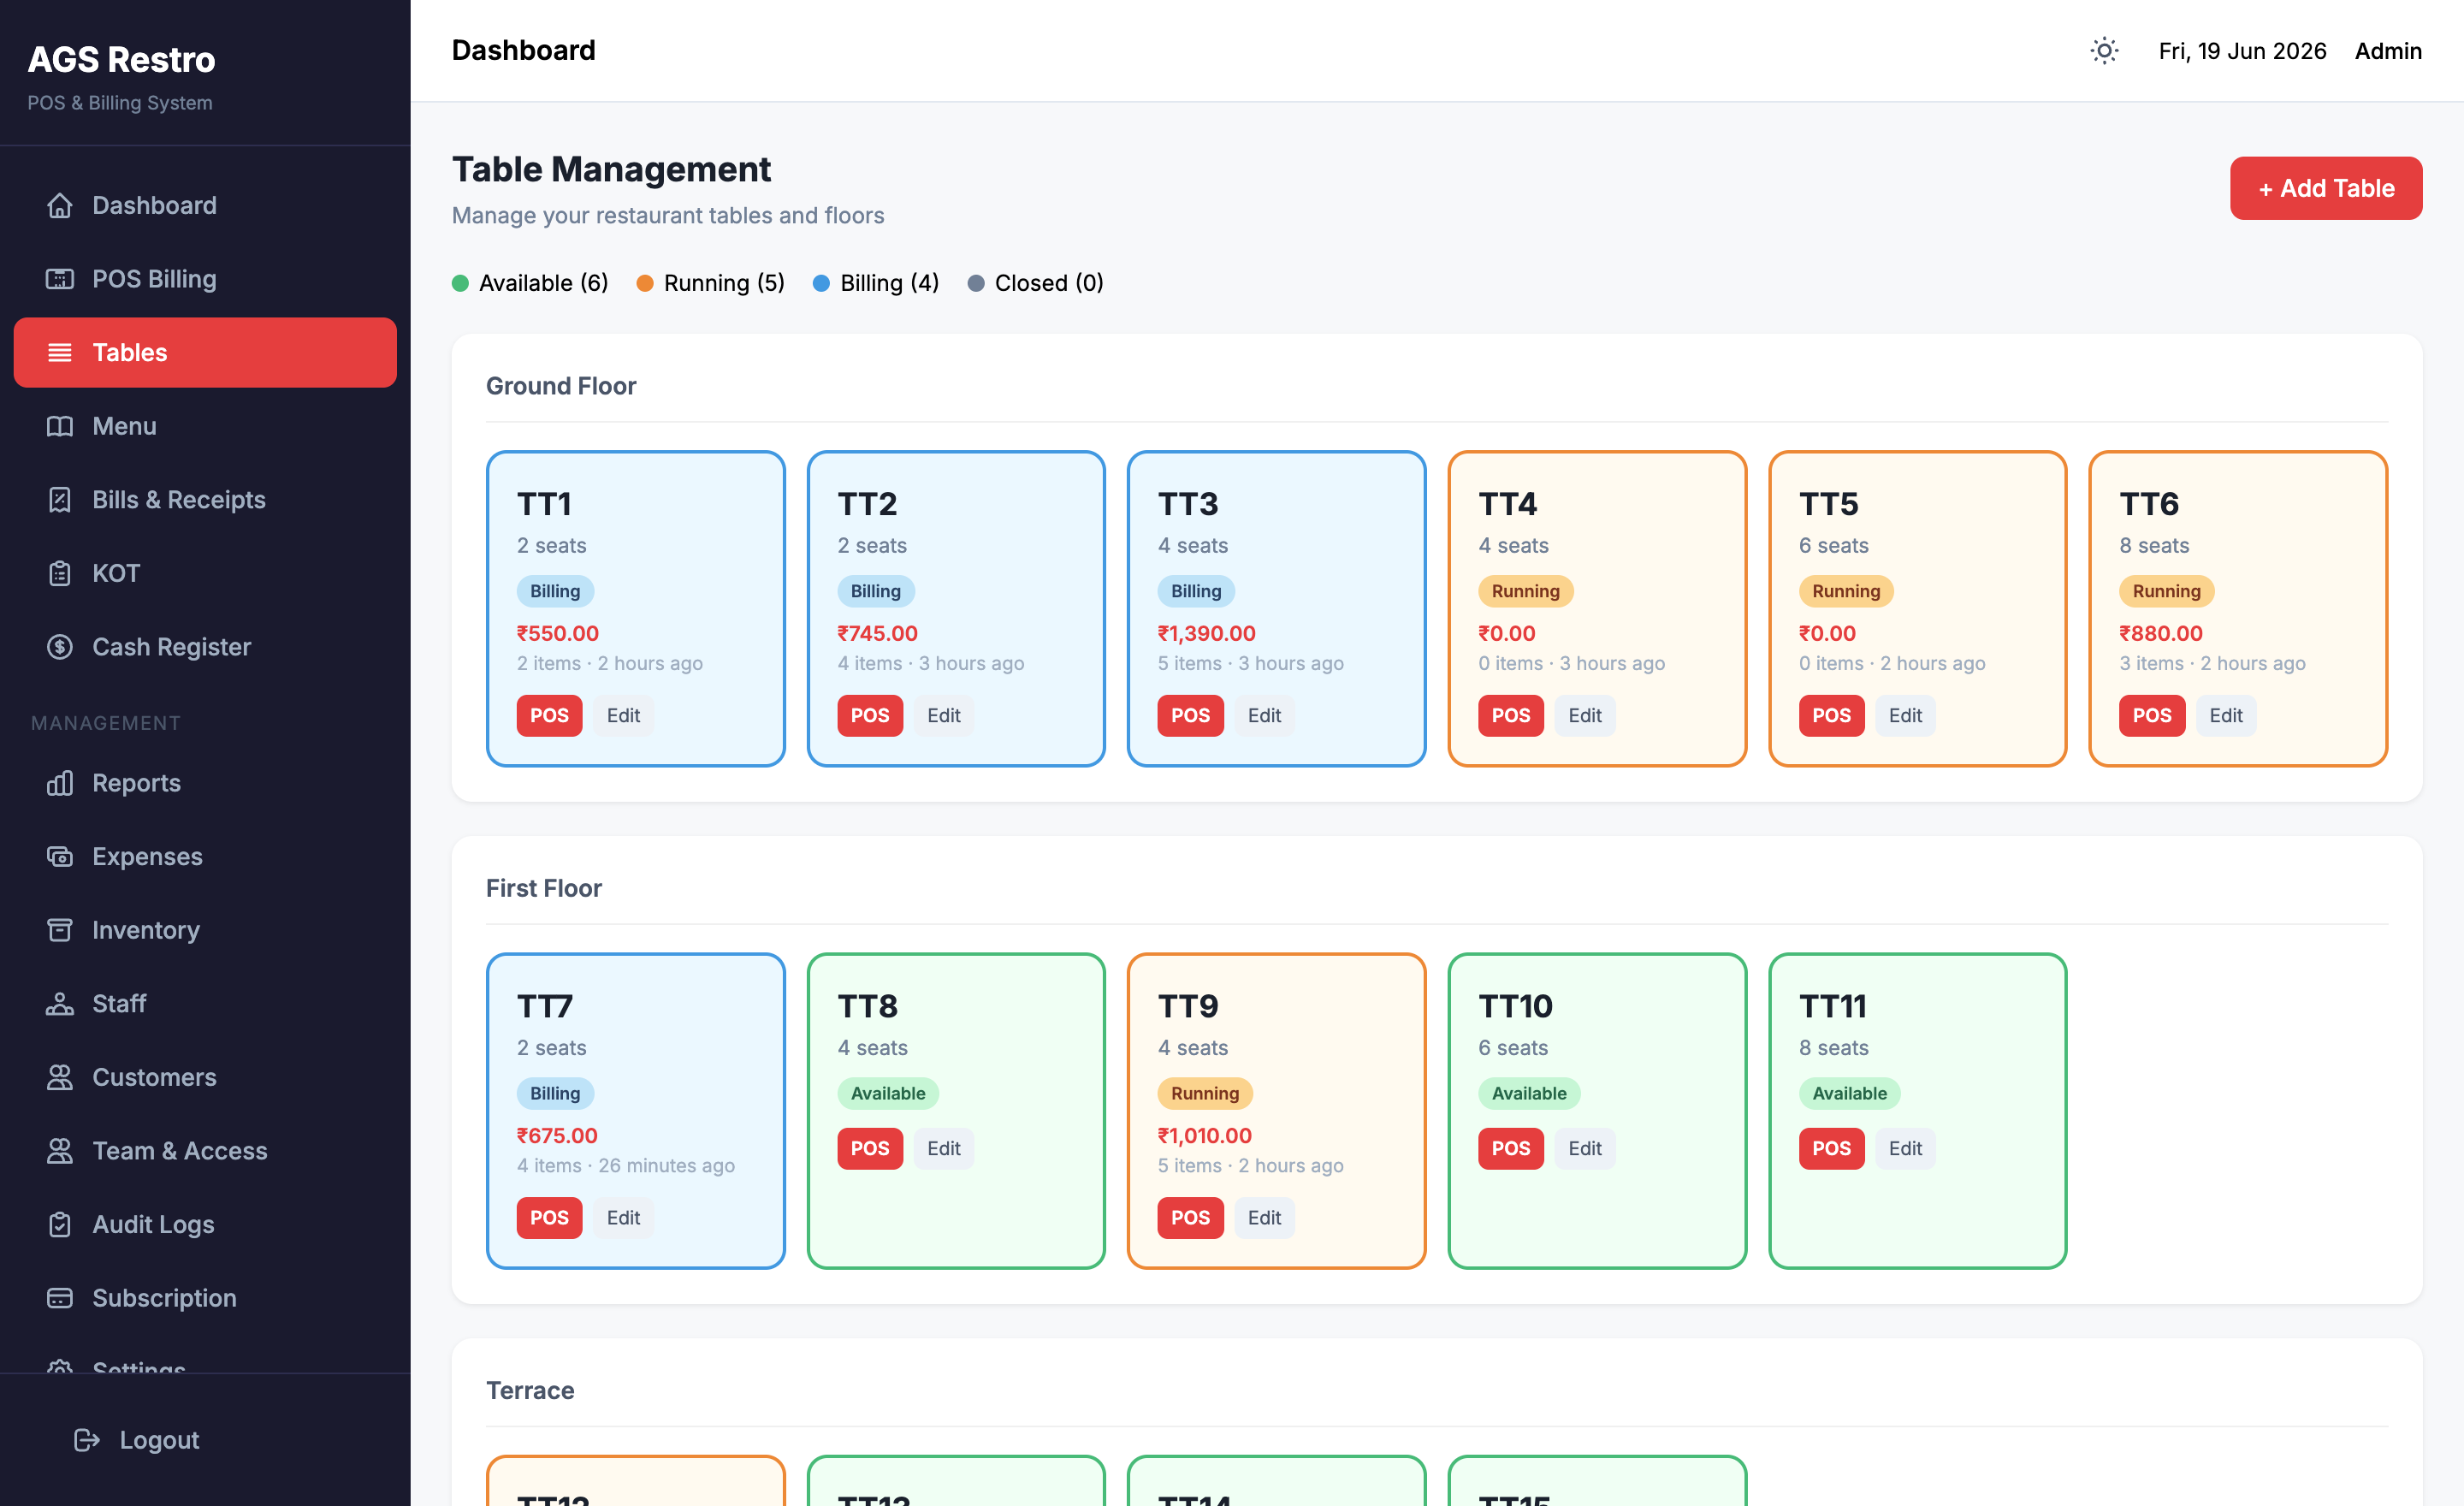The image size is (2464, 1506).
Task: Navigate to Cash Register
Action: 205,647
